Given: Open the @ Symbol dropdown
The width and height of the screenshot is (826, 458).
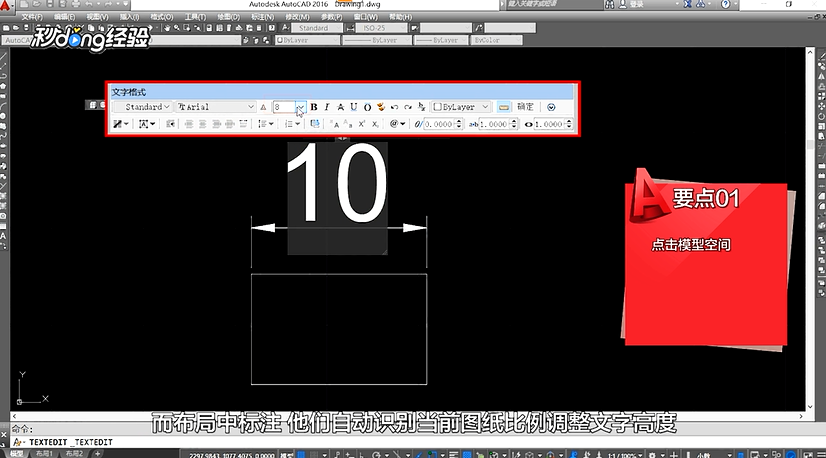Looking at the screenshot, I should (x=397, y=124).
